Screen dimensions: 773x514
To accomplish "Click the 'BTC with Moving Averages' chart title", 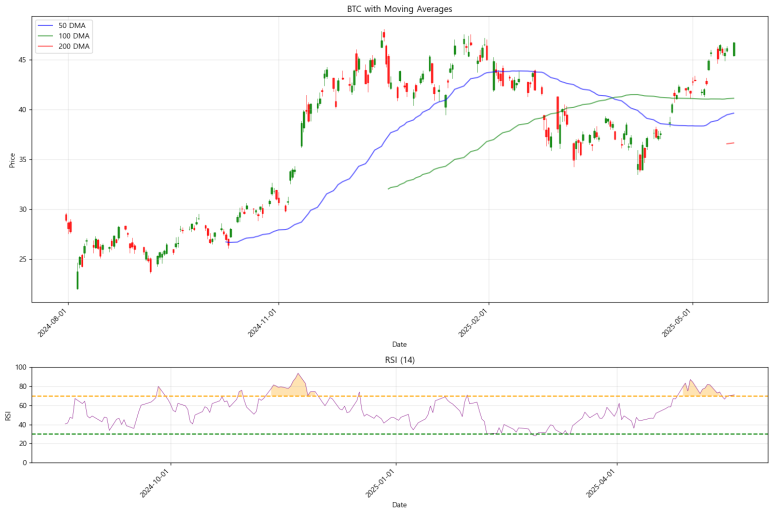I will click(x=399, y=9).
